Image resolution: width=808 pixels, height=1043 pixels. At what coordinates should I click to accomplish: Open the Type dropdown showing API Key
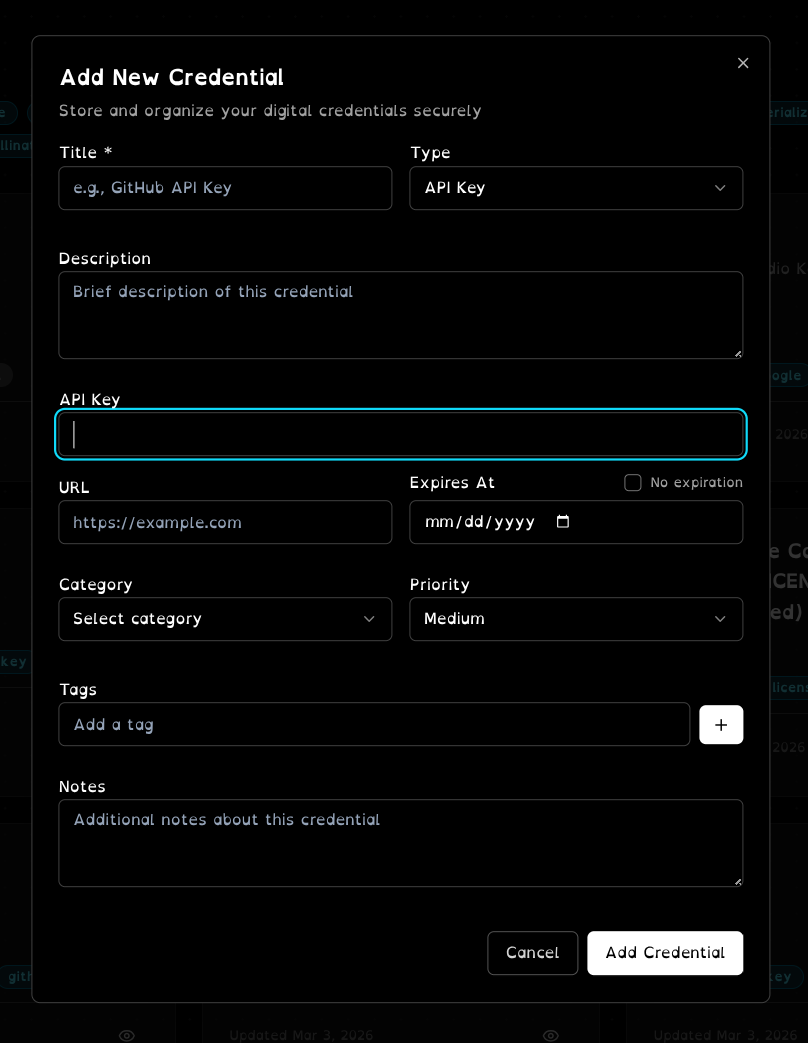click(x=576, y=188)
